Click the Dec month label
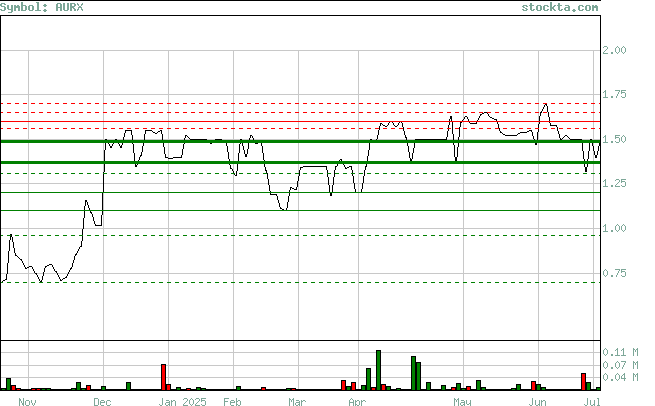This screenshot has width=655, height=406. point(102,401)
